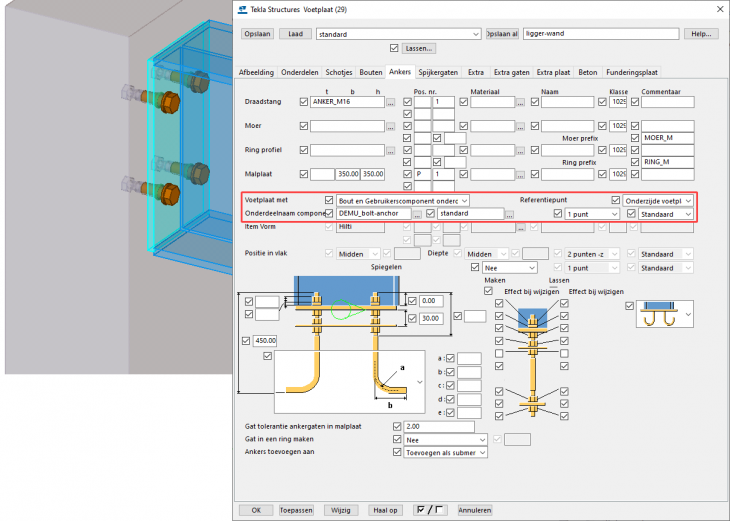This screenshot has height=521, width=730.
Task: Open highlighted Standaard dropdown
Action: click(666, 214)
